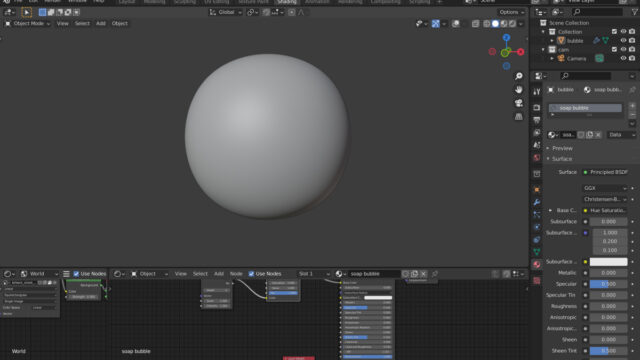640x360 pixels.
Task: Hide the Camera object with eye icon
Action: click(623, 58)
